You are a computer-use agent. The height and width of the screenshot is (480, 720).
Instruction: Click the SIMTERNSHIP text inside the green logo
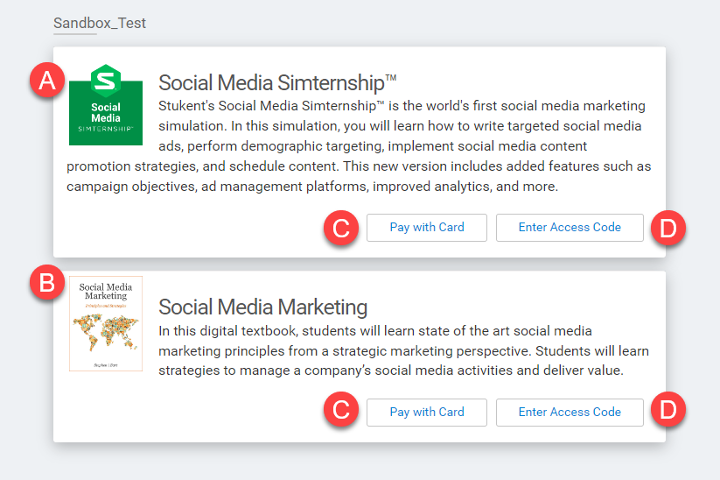click(x=105, y=129)
